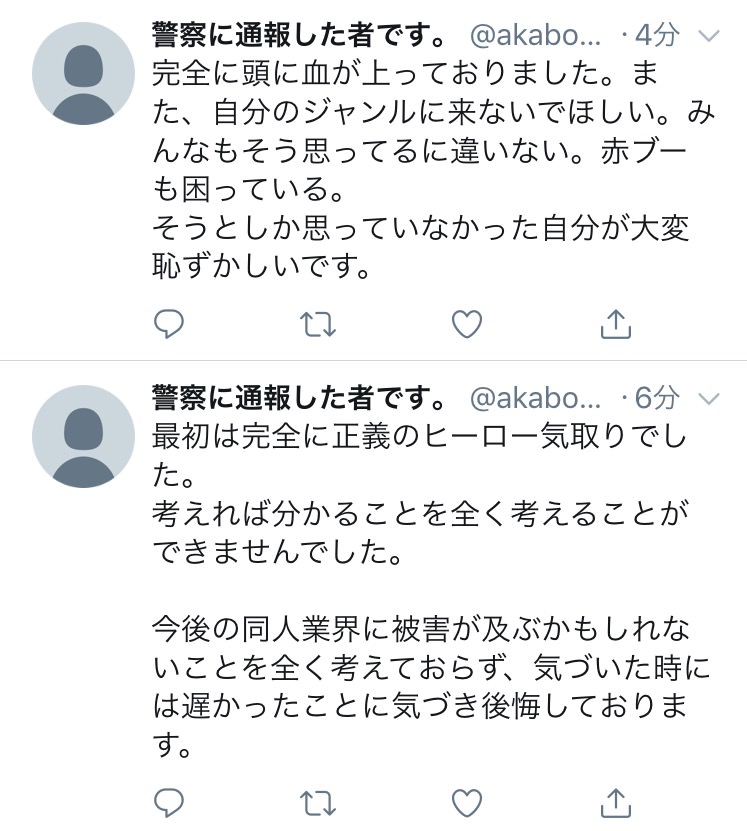Like the 4分 tweet
The image size is (747, 831).
467,324
